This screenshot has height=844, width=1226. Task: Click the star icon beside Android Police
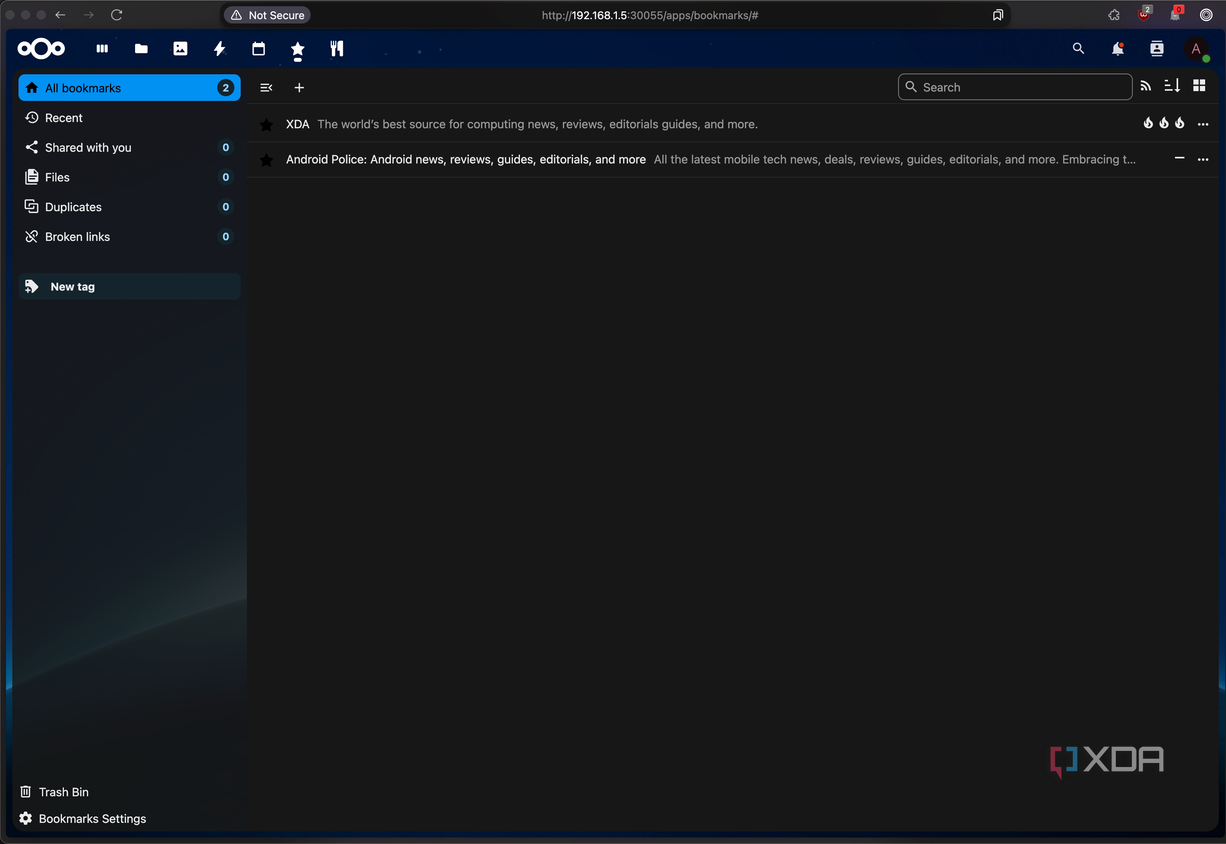pos(266,160)
